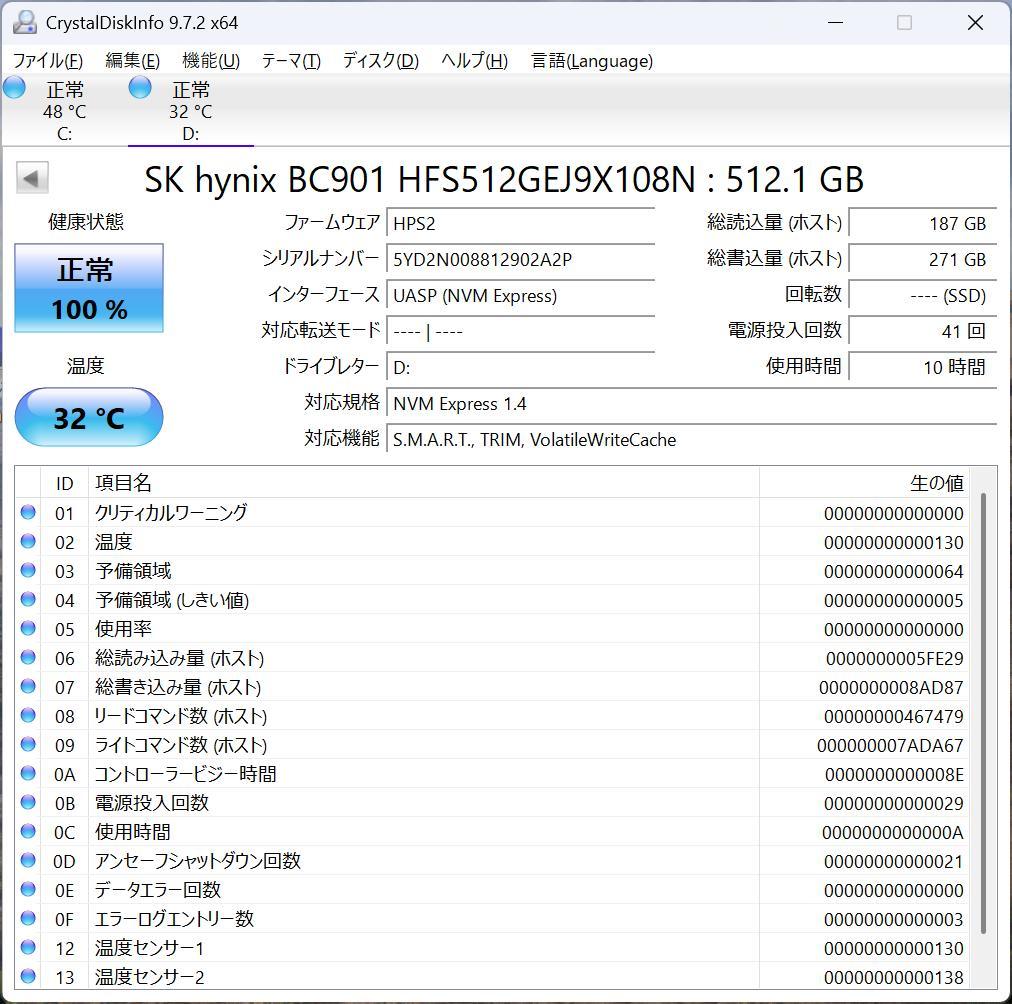Viewport: 1012px width, 1004px height.
Task: Click raw value 0000000000138
Action: [x=894, y=978]
